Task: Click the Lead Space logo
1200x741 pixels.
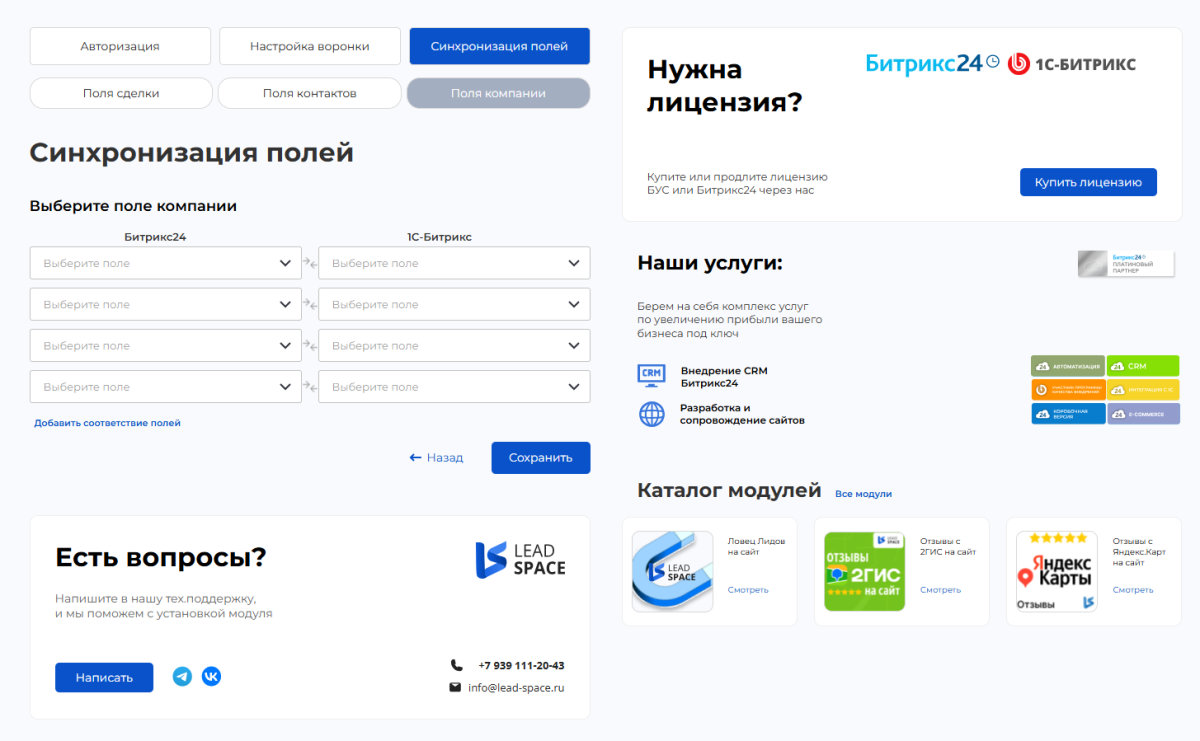Action: click(x=520, y=557)
